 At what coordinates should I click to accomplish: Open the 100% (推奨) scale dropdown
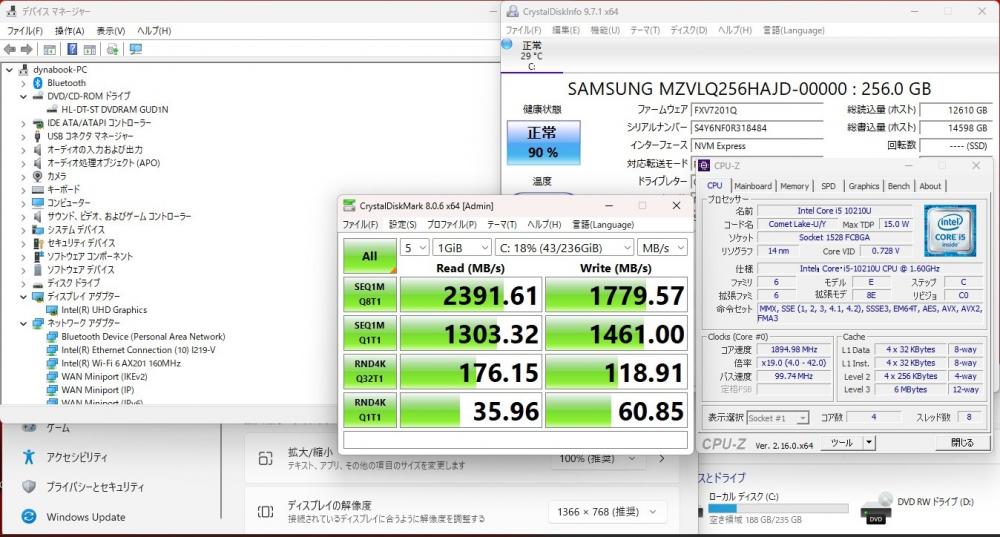pos(597,458)
